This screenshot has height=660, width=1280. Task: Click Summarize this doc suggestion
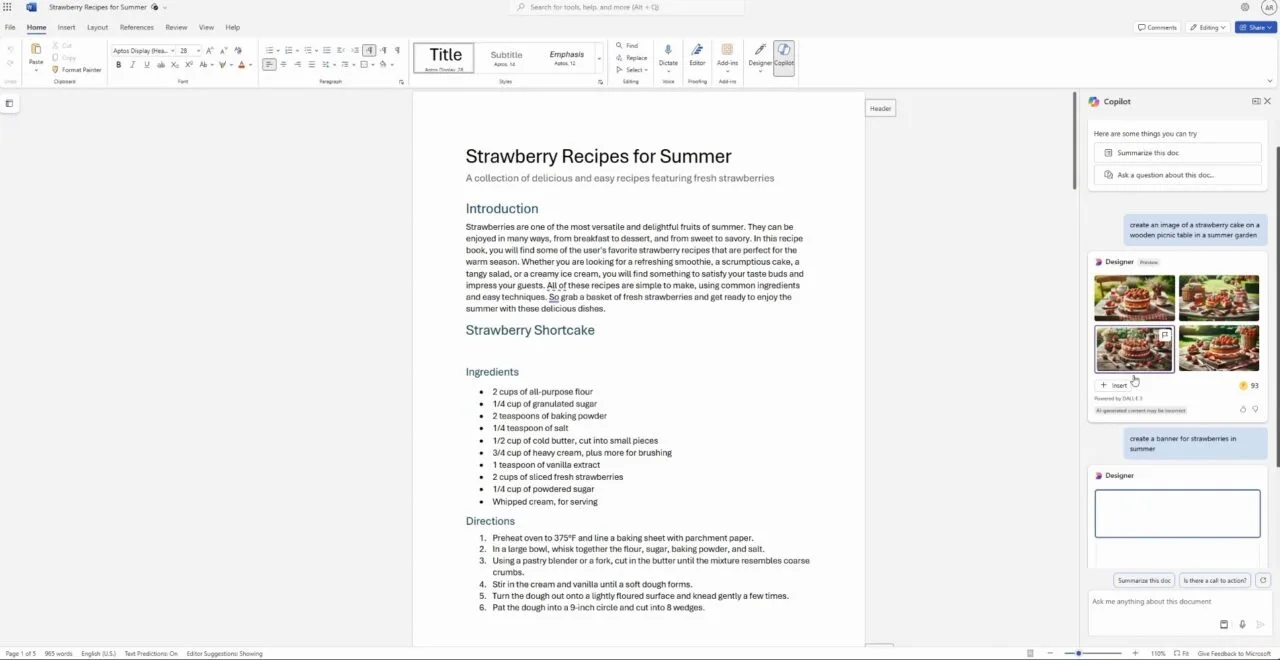1177,153
